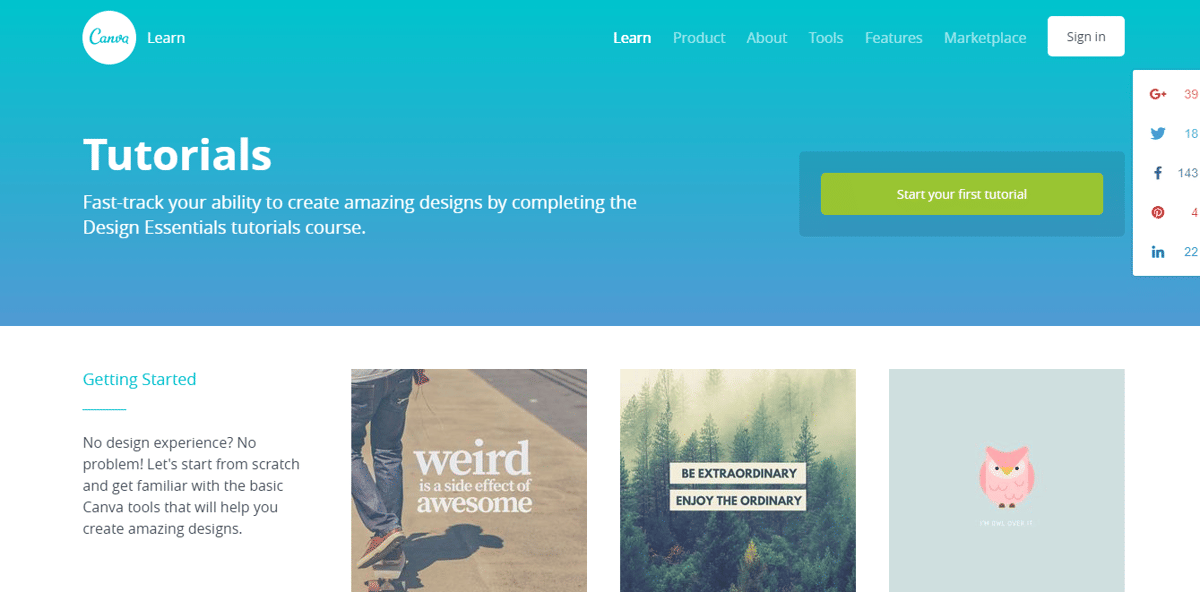Screen dimensions: 1200x592
Task: Click the Facebook share count 143
Action: click(x=1187, y=173)
